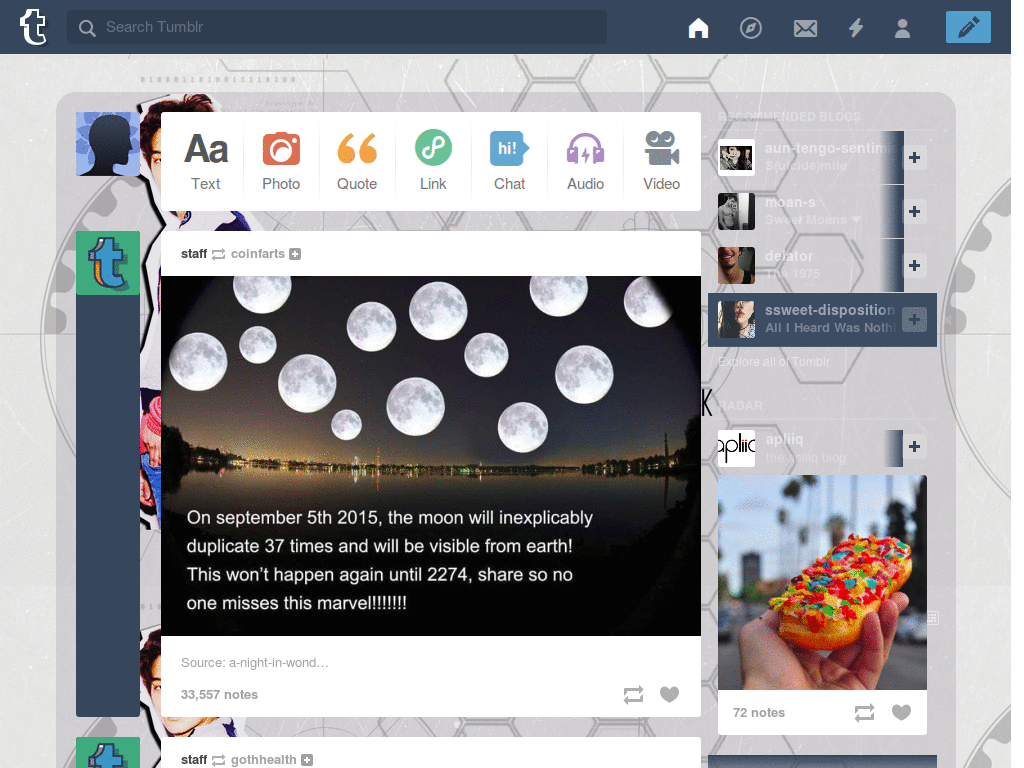Open the Tumblr logo home link

[33, 27]
